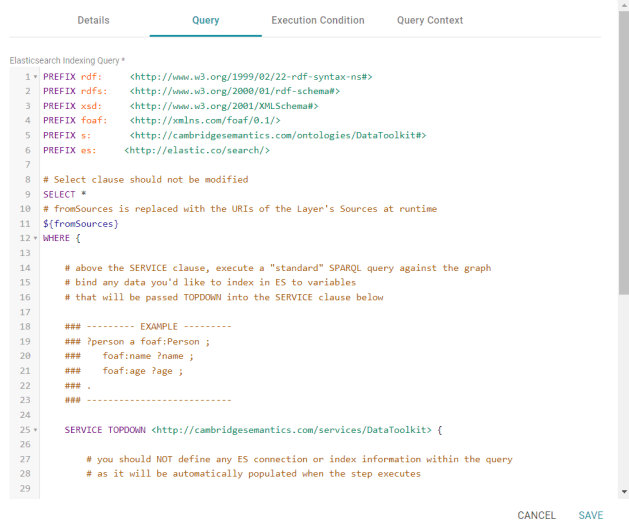Click the XMLSchema URL on line 3
Image resolution: width=629 pixels, height=527 pixels.
pyautogui.click(x=224, y=106)
